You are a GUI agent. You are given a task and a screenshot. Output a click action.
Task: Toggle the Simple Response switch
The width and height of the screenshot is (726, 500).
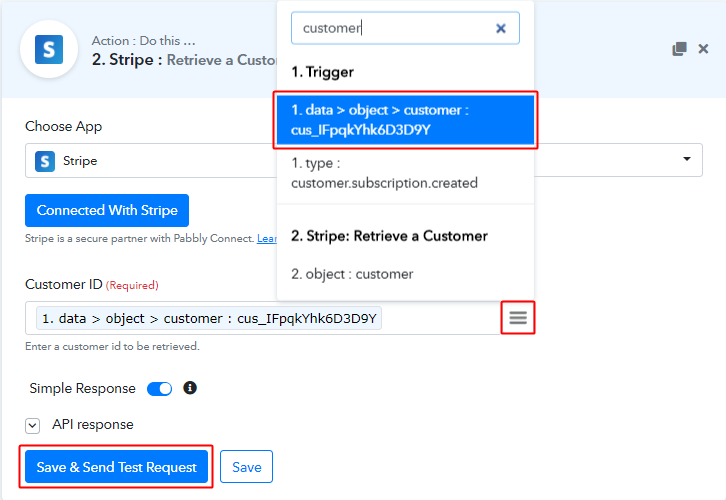click(x=159, y=388)
